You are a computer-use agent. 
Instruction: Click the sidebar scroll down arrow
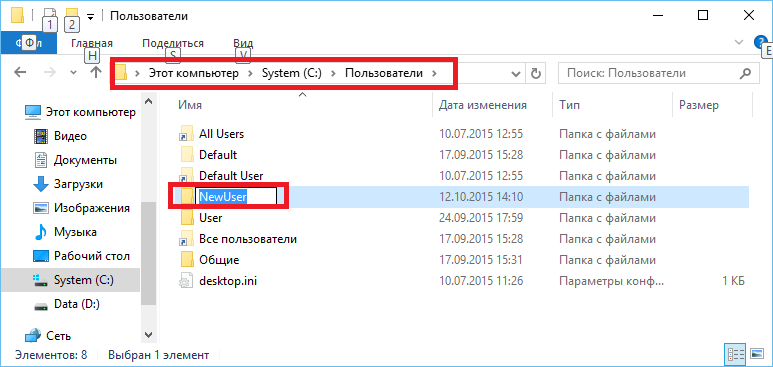[x=148, y=334]
